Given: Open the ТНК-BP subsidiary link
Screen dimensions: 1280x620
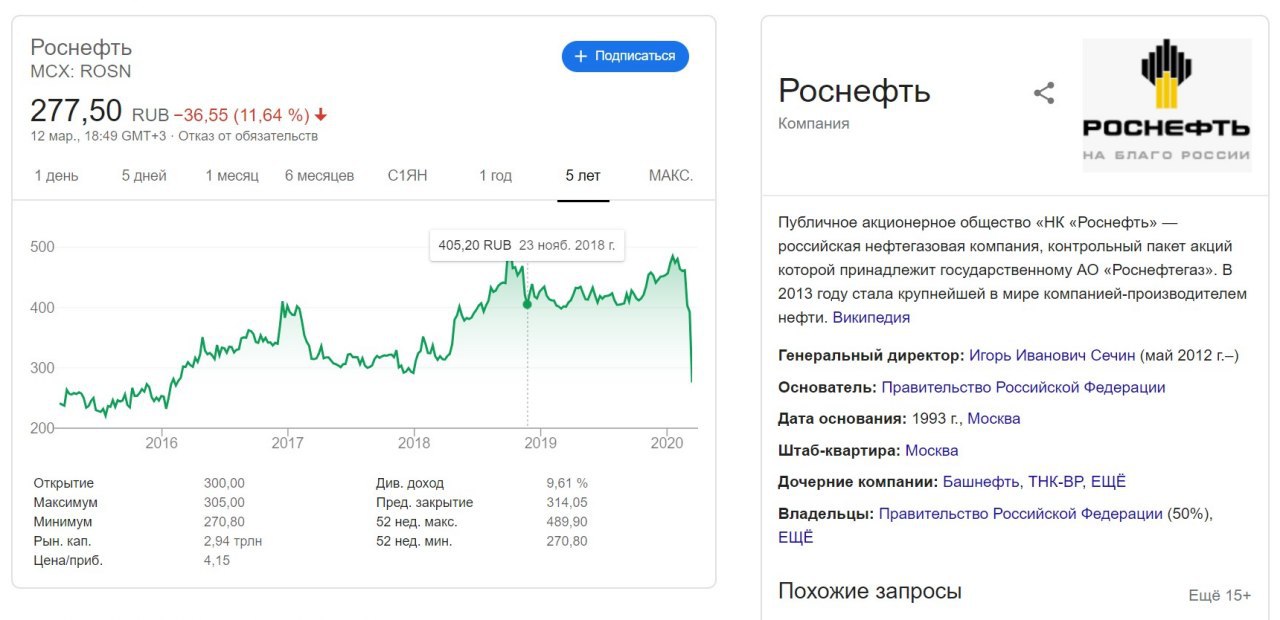Looking at the screenshot, I should click(x=1056, y=482).
